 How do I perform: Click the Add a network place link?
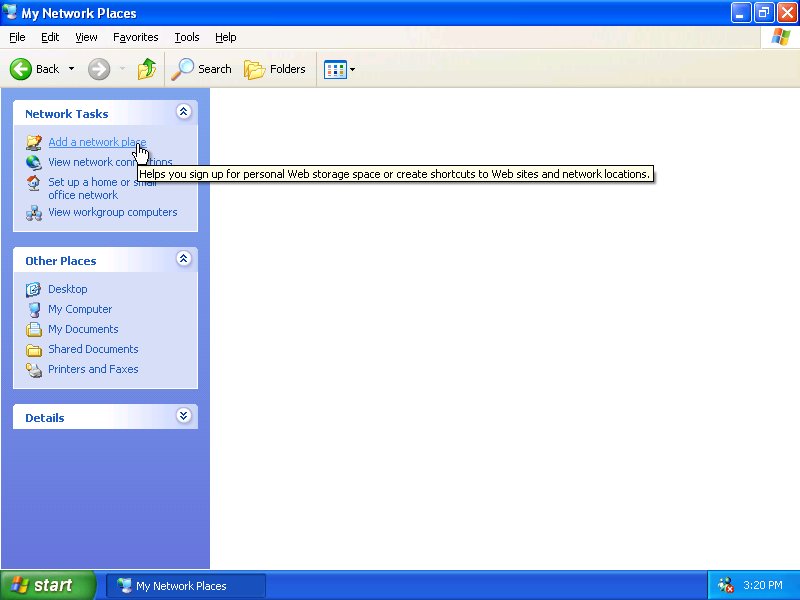(x=96, y=142)
